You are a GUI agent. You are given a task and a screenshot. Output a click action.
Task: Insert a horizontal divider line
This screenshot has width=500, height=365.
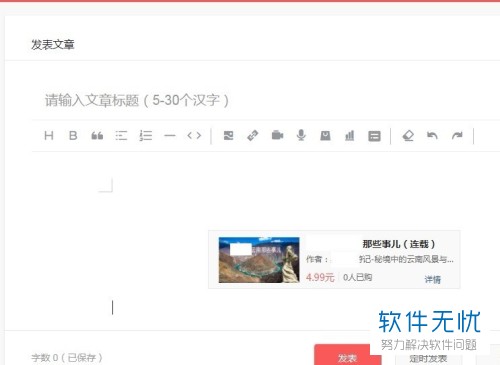[x=170, y=136]
